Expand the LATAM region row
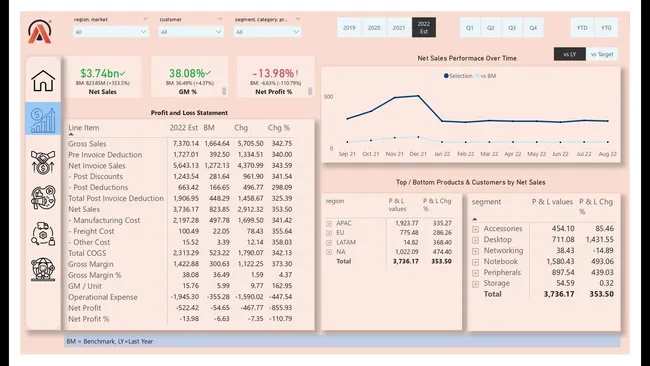The image size is (650, 366). click(329, 242)
